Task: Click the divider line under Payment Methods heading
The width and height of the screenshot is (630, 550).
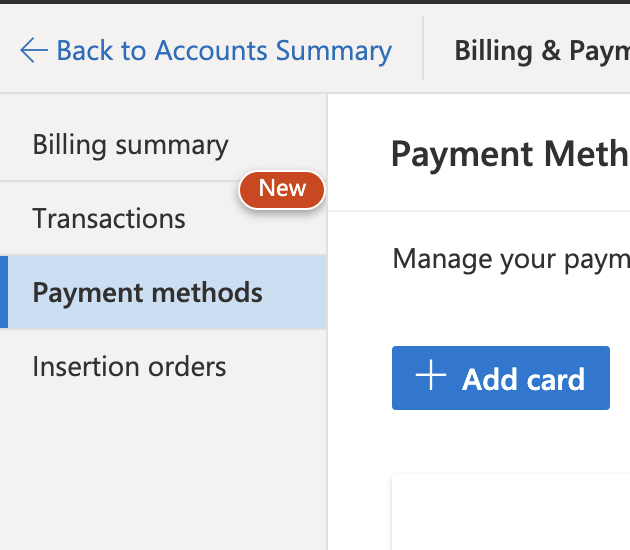Action: point(479,211)
